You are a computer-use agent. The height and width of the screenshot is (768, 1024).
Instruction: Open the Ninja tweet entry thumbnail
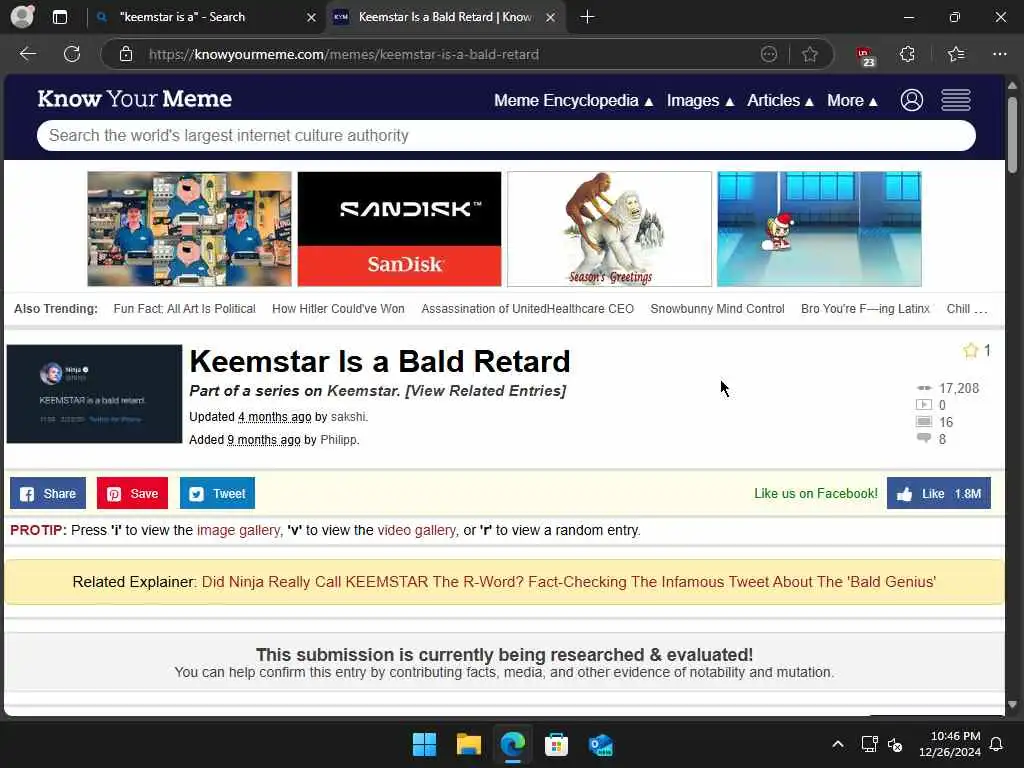[x=94, y=394]
